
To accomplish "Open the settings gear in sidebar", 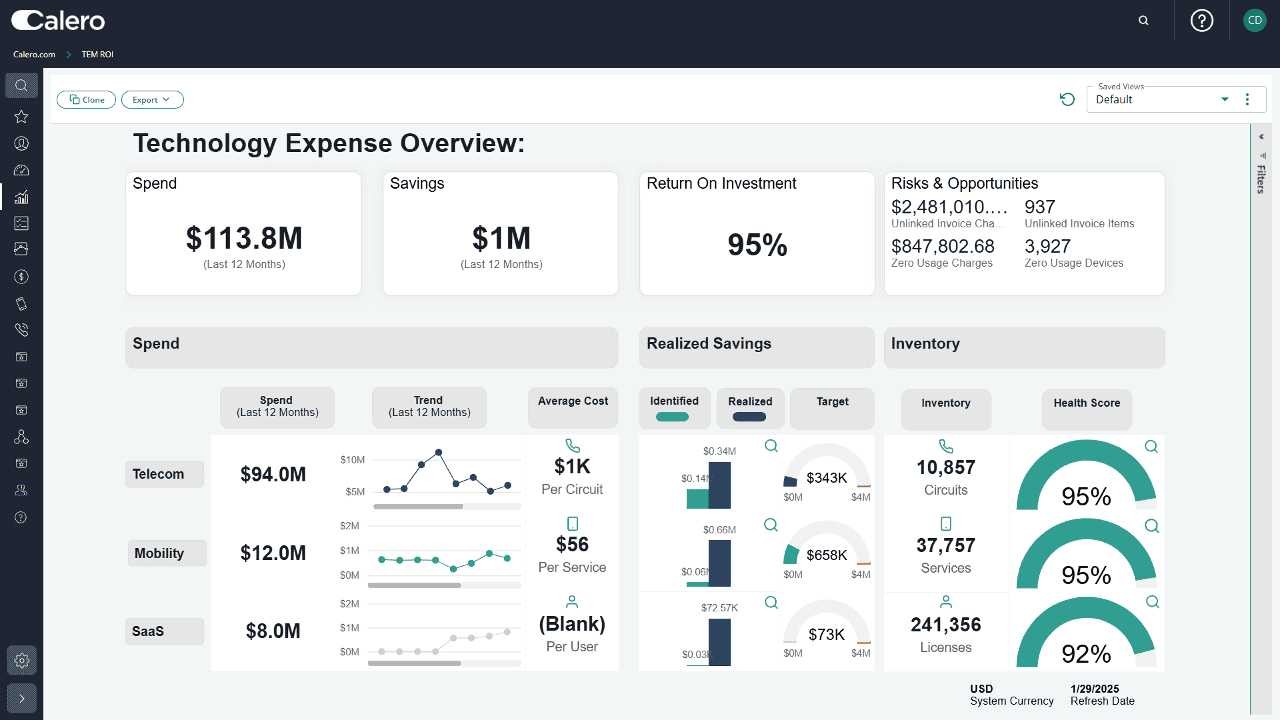I will click(21, 660).
